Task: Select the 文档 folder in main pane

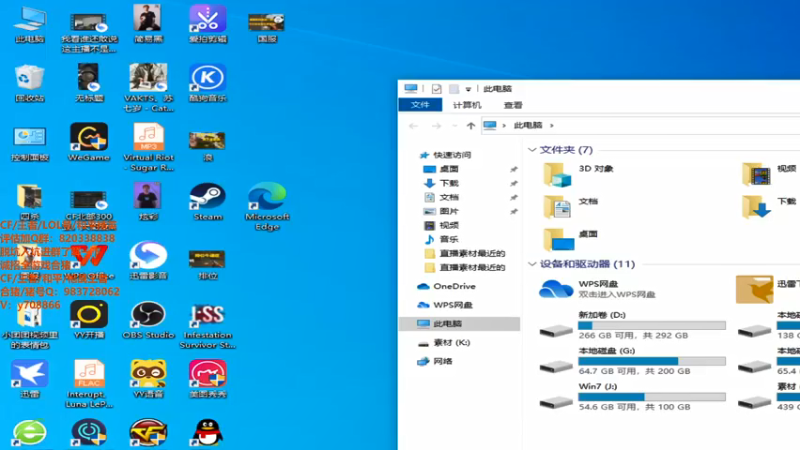Action: click(x=570, y=207)
